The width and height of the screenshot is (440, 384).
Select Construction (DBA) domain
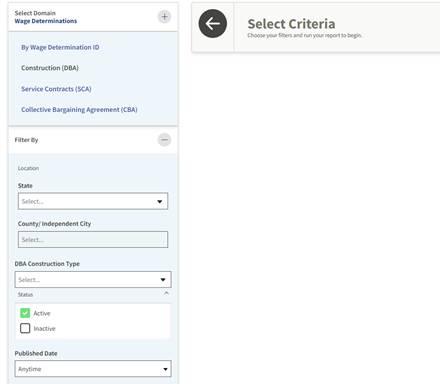(50, 68)
